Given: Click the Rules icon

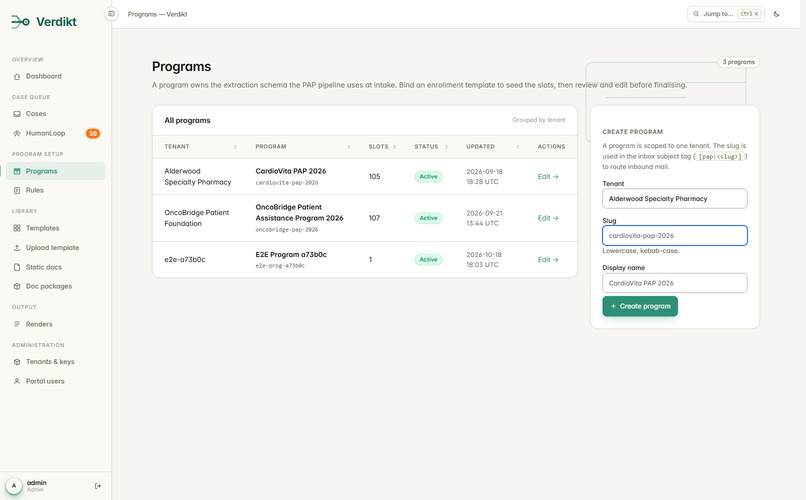Looking at the screenshot, I should pyautogui.click(x=17, y=191).
